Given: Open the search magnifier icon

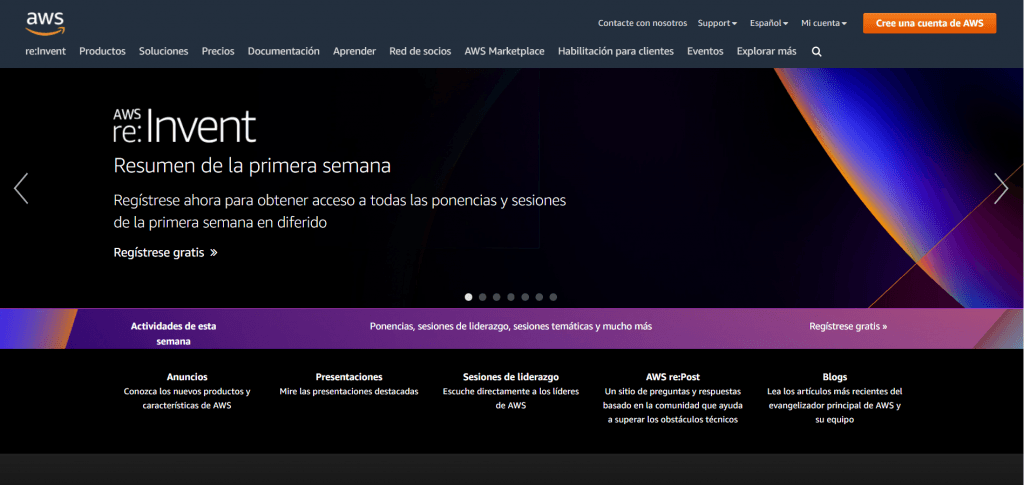Looking at the screenshot, I should point(816,52).
